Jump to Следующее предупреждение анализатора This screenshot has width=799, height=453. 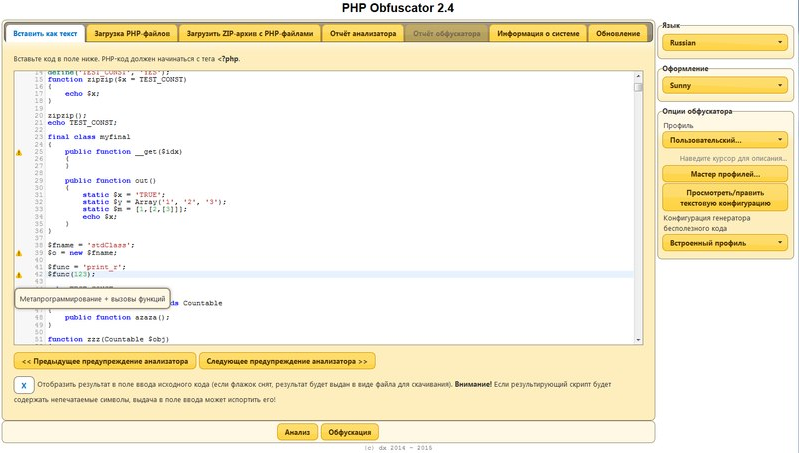(x=287, y=361)
